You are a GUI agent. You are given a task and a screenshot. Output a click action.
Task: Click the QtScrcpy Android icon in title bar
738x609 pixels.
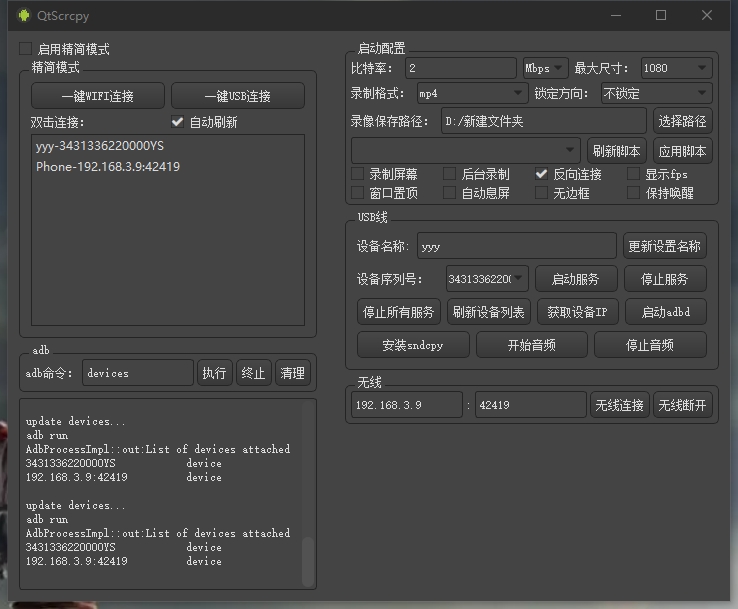(x=23, y=16)
